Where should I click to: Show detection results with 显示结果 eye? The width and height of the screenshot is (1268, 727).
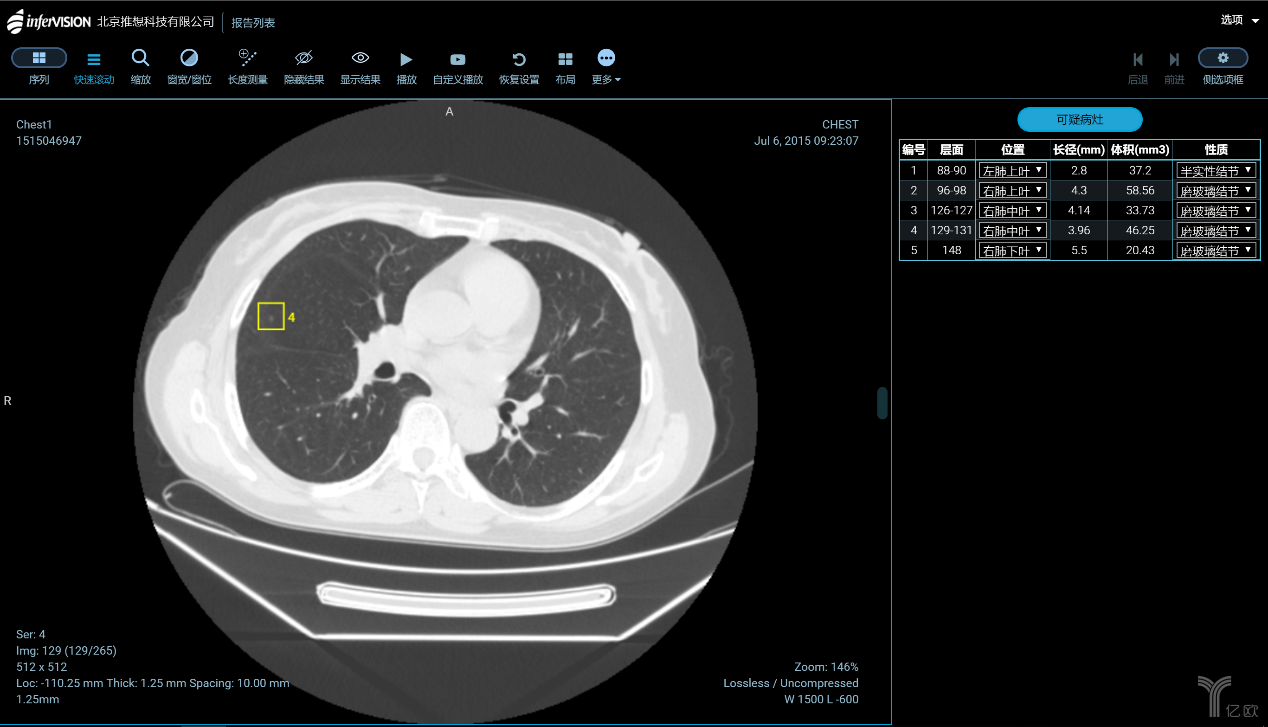[360, 59]
